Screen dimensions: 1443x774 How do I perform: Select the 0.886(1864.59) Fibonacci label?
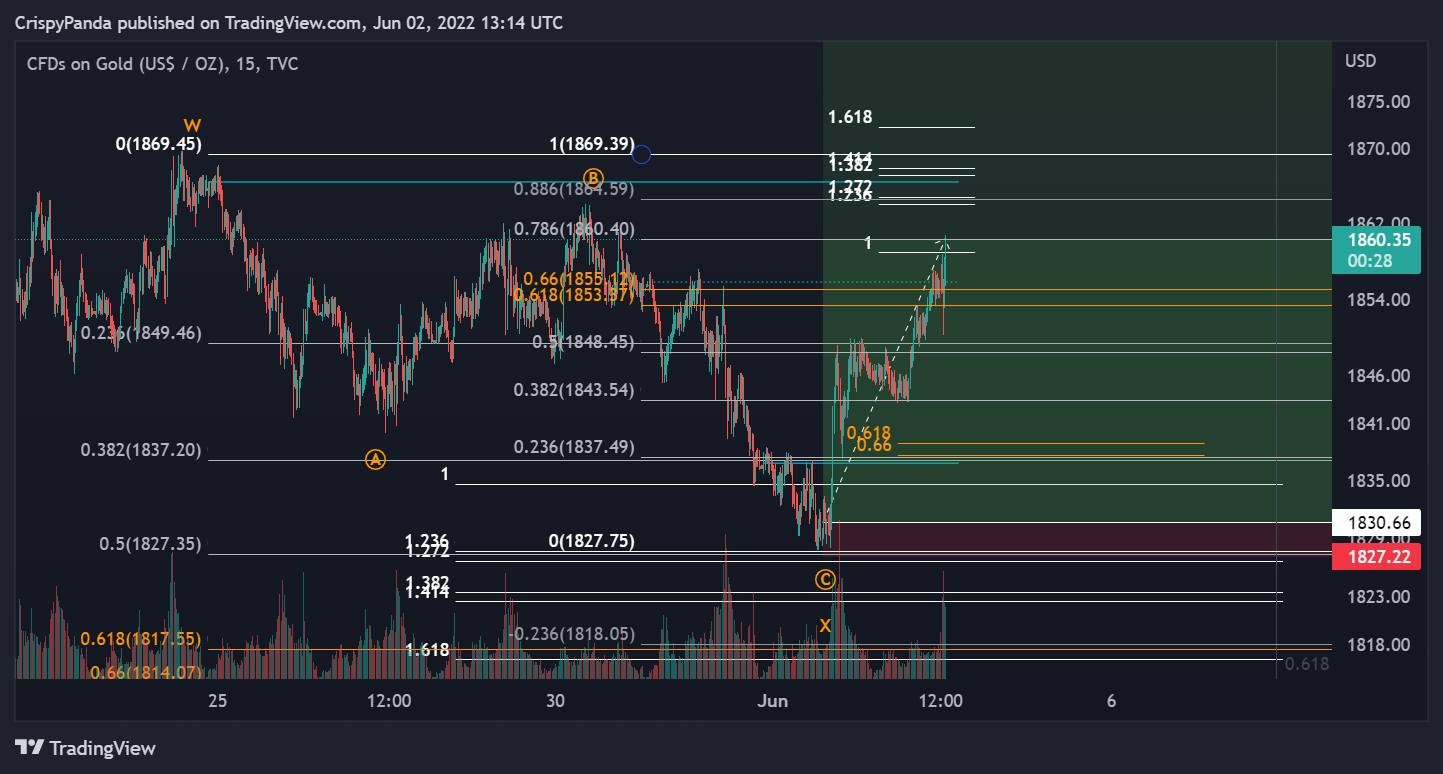(574, 188)
